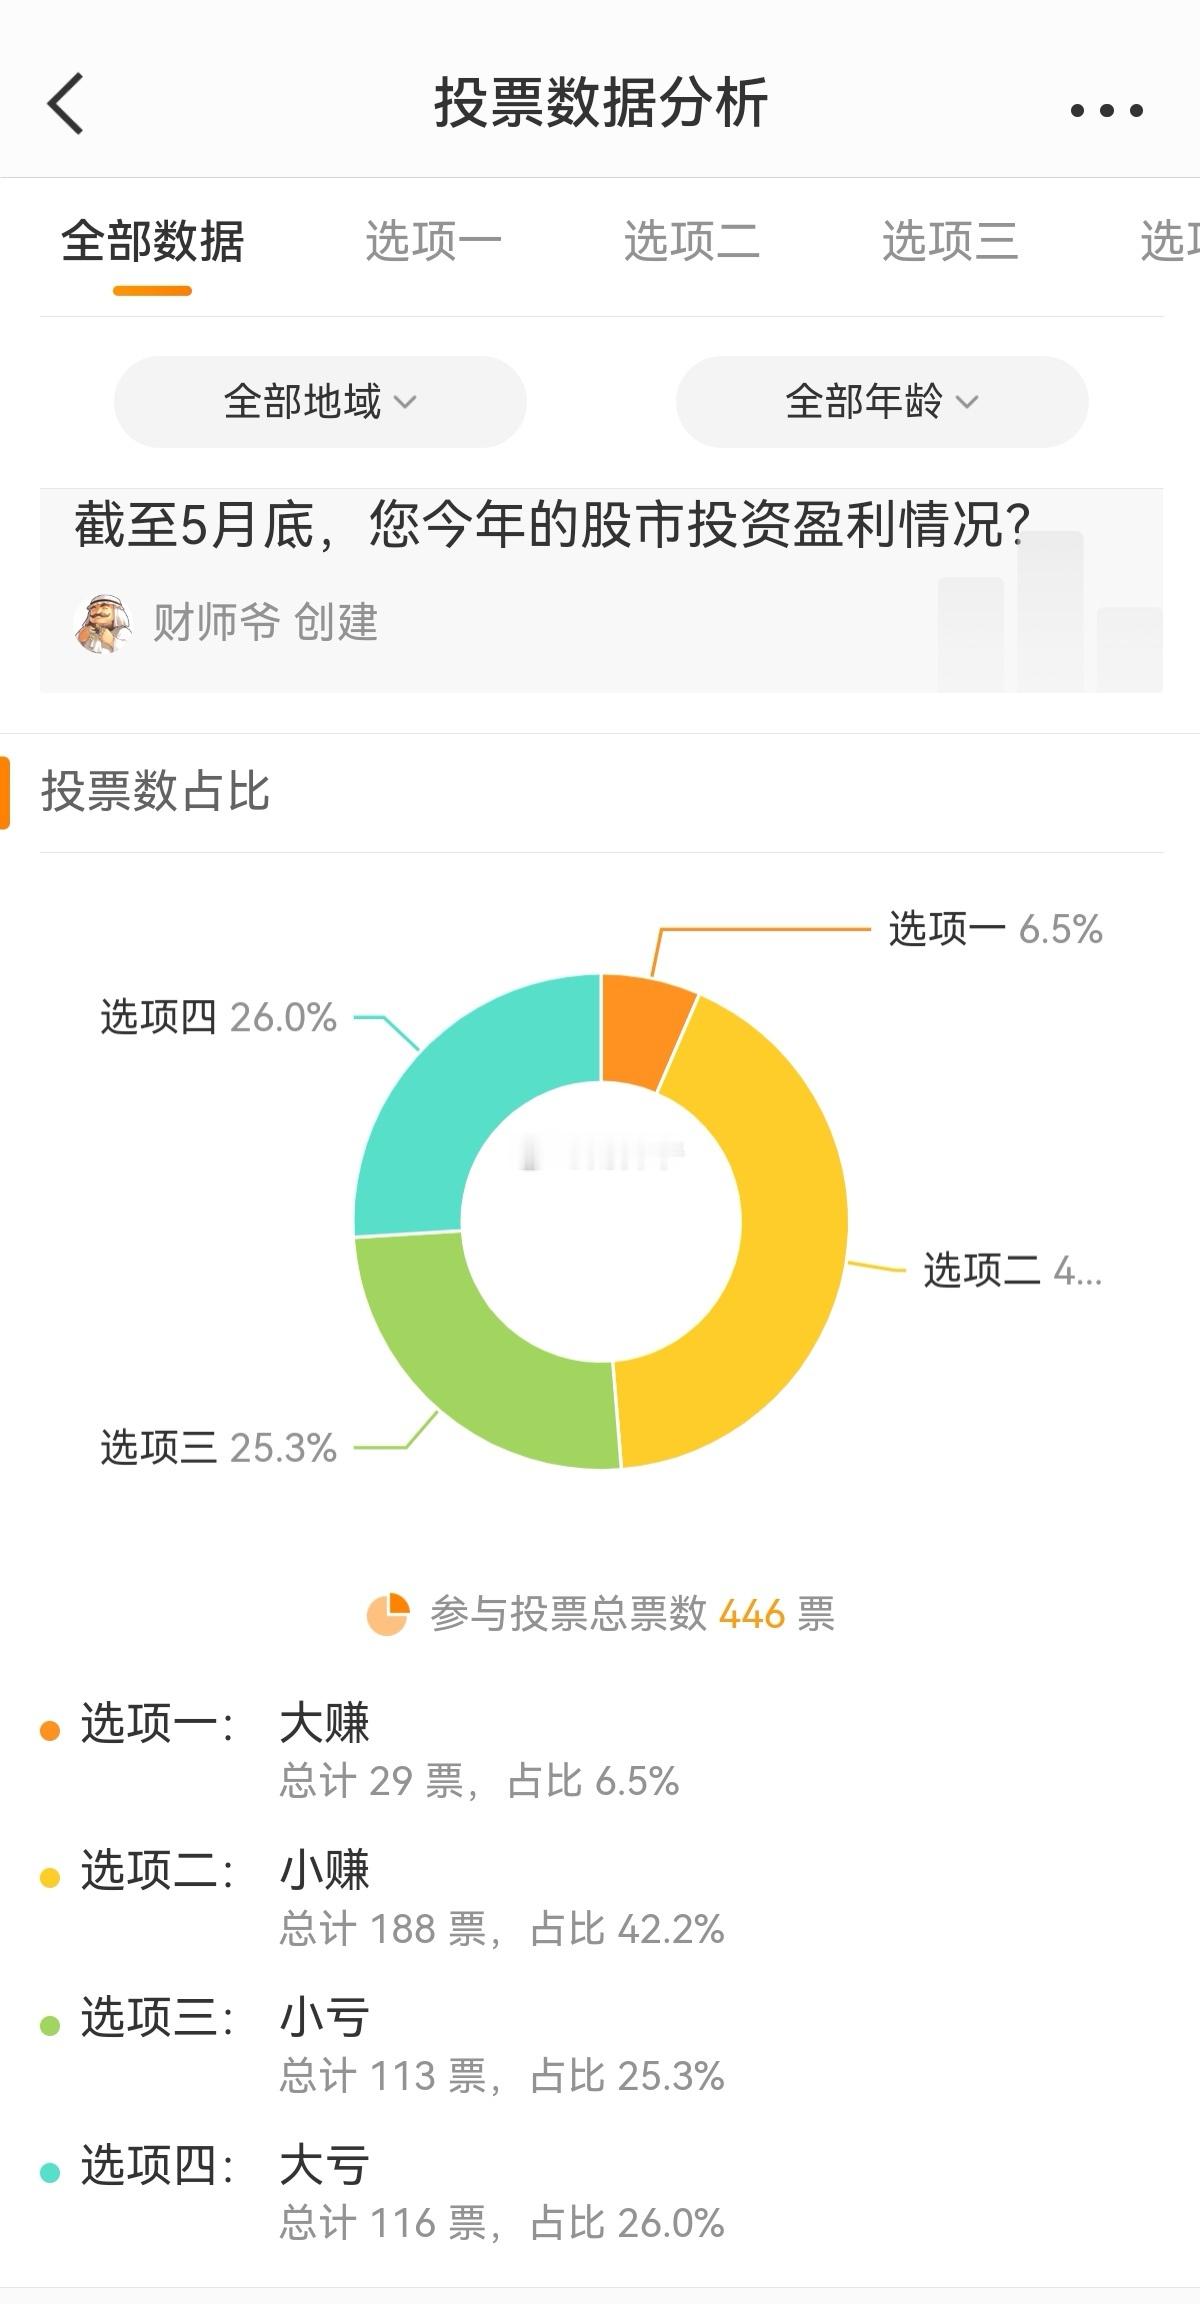Select the 全部数据 tab
1200x2304 pixels.
(152, 241)
